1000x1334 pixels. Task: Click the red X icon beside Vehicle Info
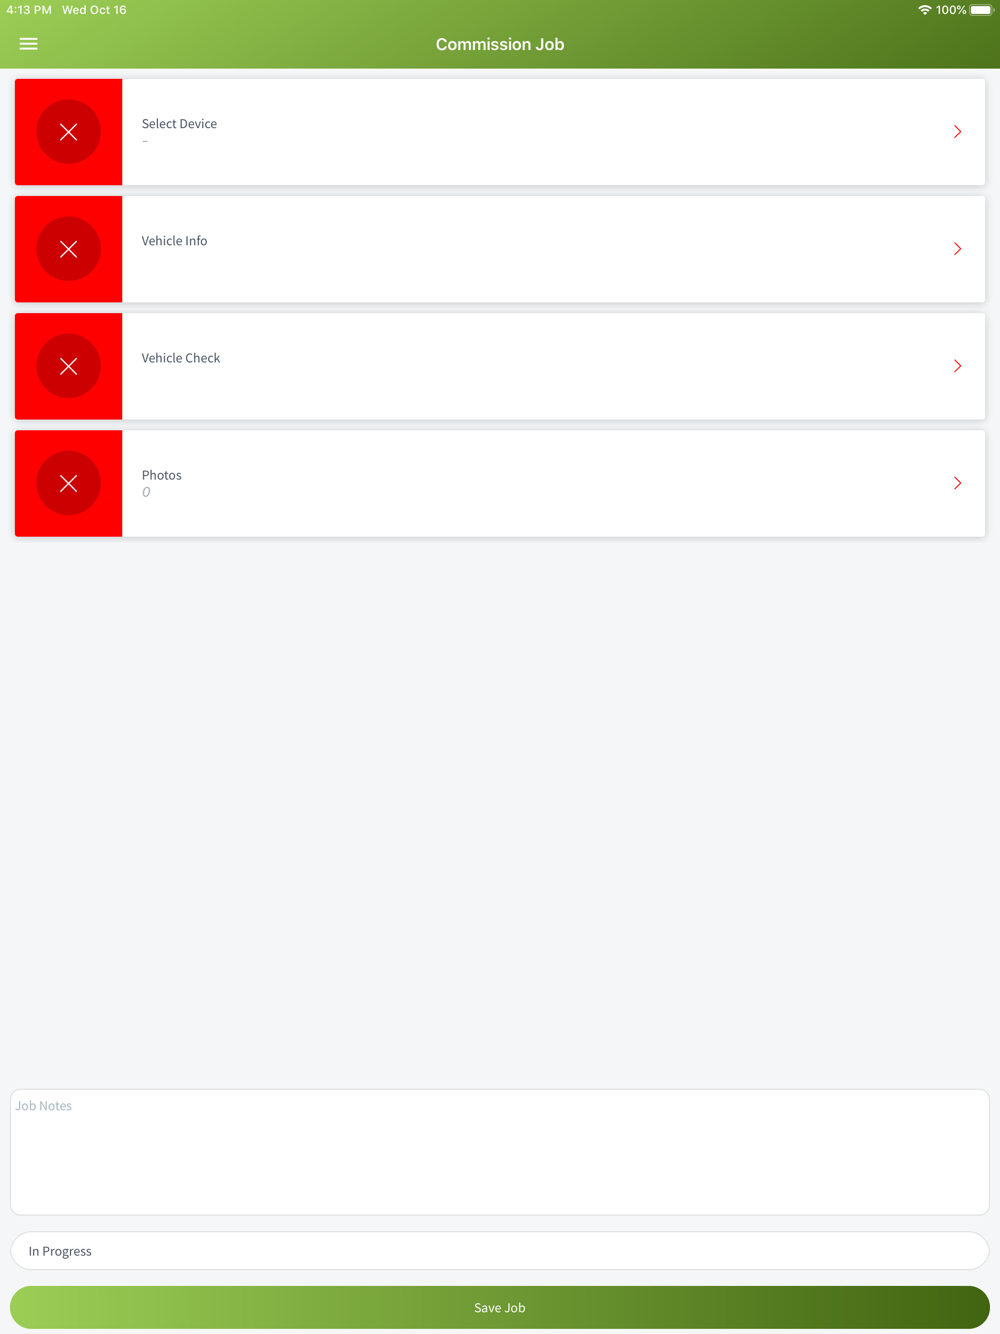pyautogui.click(x=69, y=249)
